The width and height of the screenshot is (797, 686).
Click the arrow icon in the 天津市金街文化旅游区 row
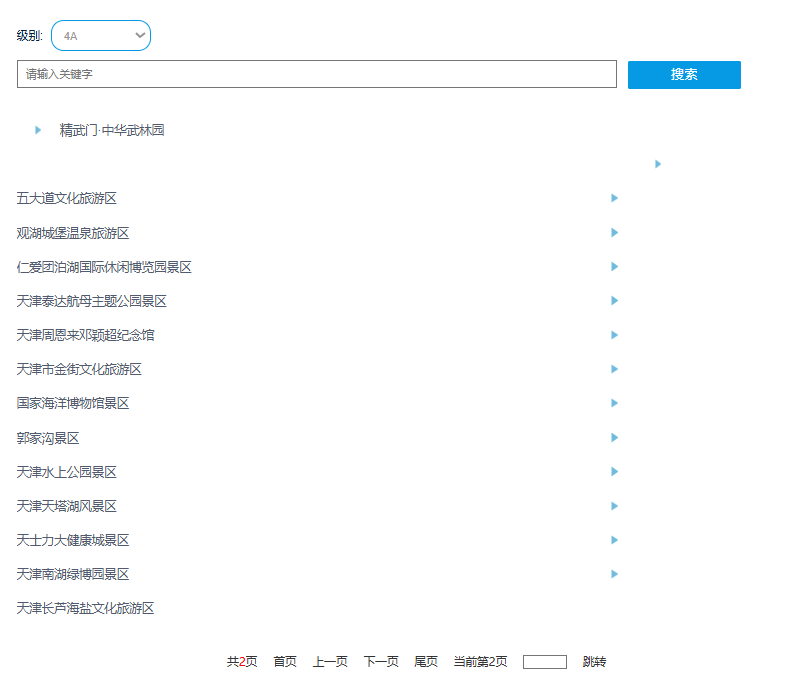[x=615, y=369]
